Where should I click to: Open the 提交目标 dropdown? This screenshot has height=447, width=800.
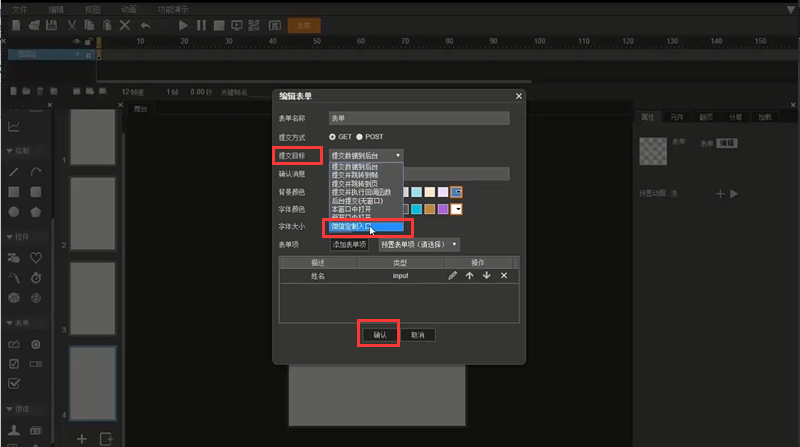coord(366,155)
